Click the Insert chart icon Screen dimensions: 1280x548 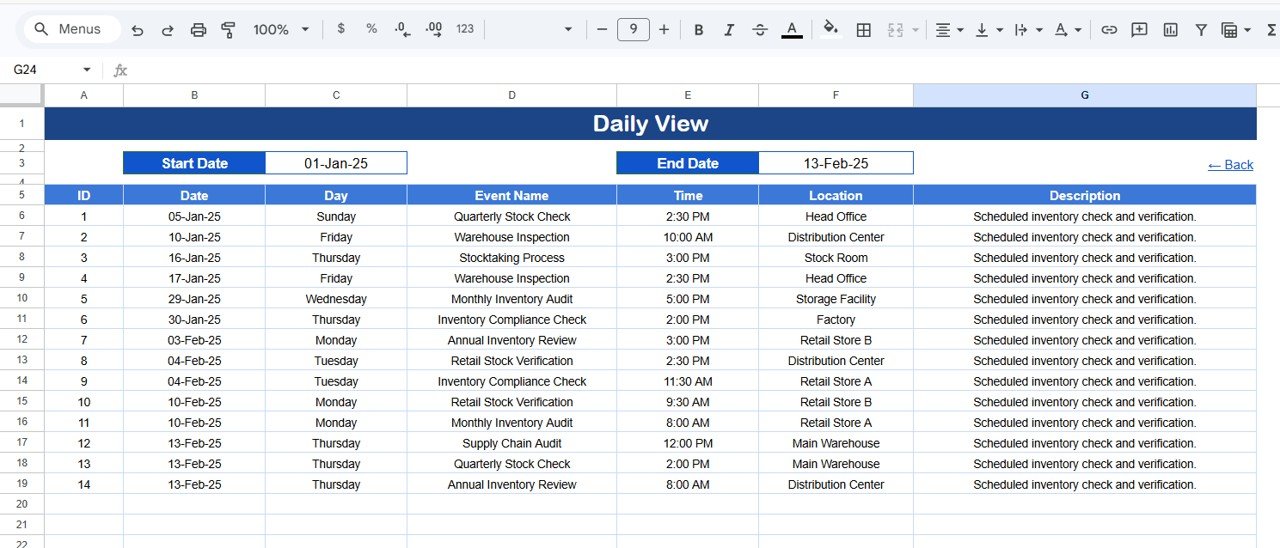(1170, 30)
